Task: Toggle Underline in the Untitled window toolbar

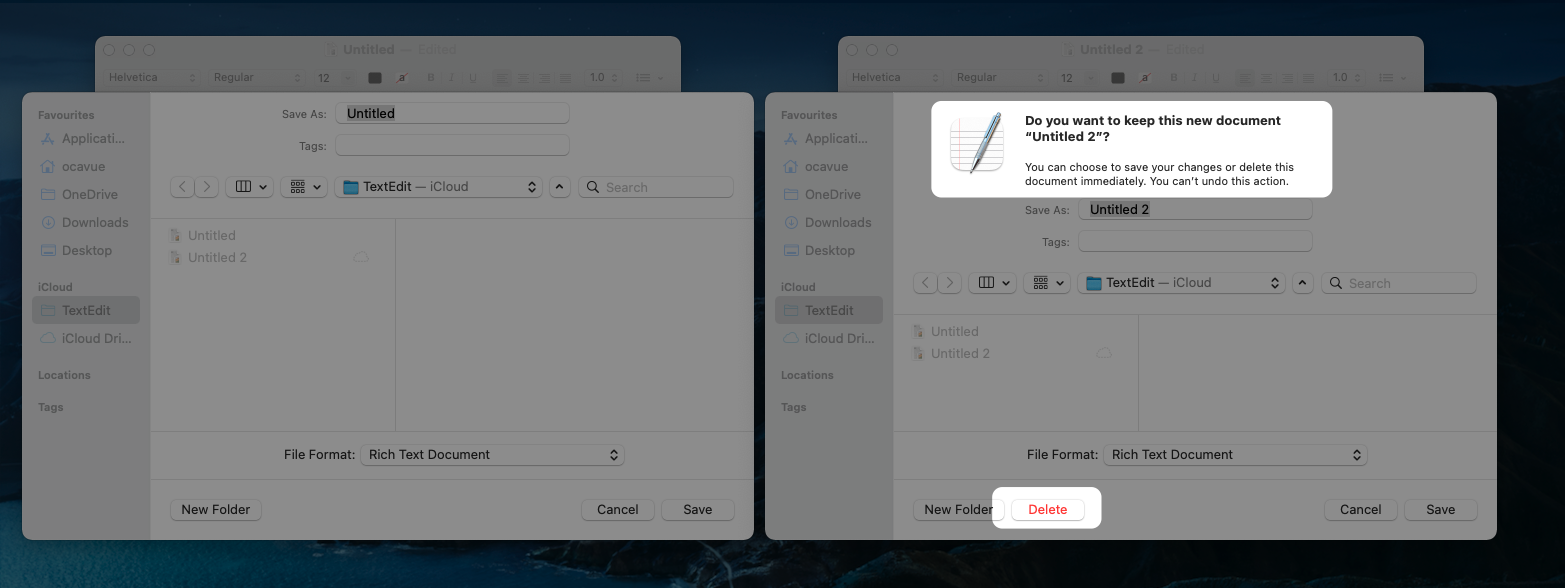Action: [x=473, y=77]
